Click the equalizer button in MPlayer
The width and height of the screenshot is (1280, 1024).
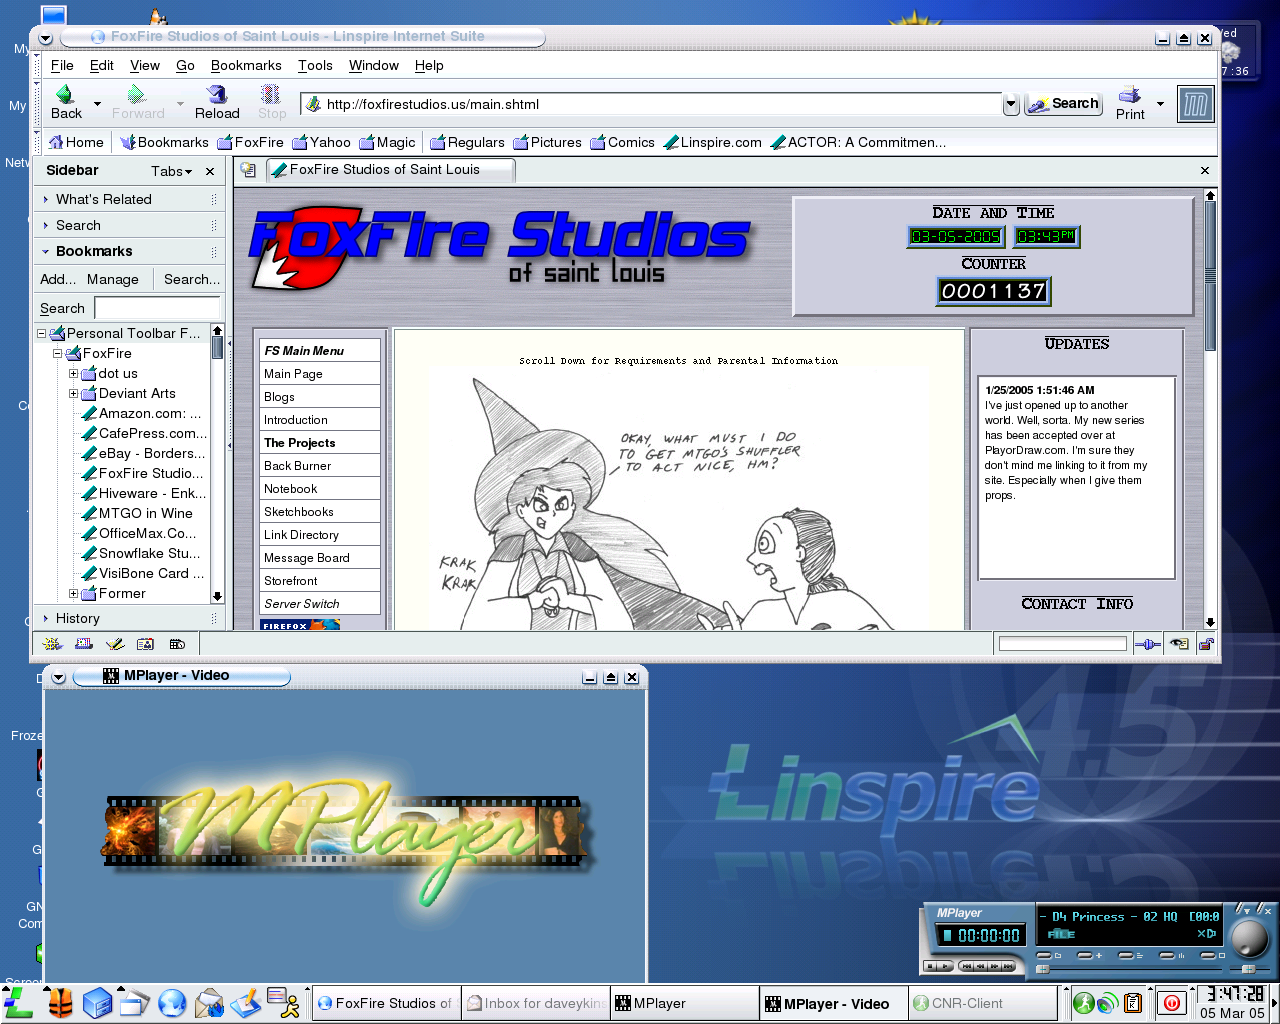pos(1167,955)
